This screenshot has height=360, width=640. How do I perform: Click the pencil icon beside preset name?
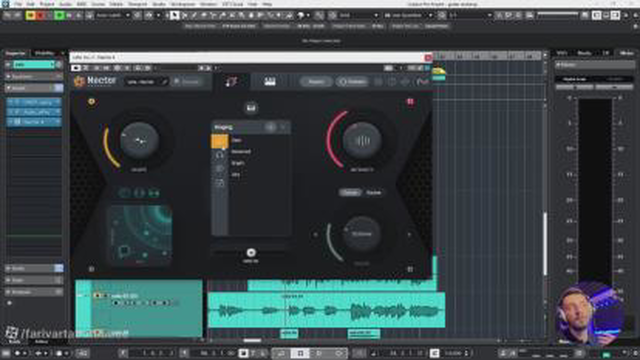pyautogui.click(x=164, y=82)
